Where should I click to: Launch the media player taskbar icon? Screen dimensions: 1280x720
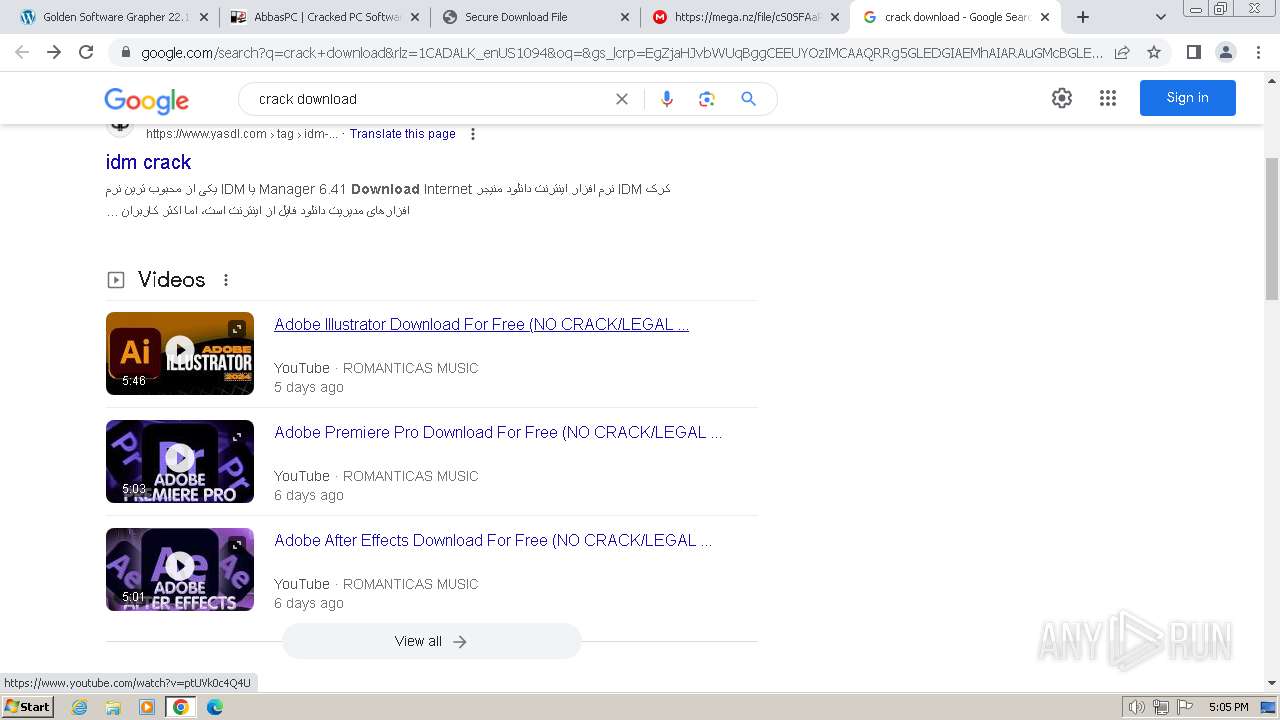point(147,707)
